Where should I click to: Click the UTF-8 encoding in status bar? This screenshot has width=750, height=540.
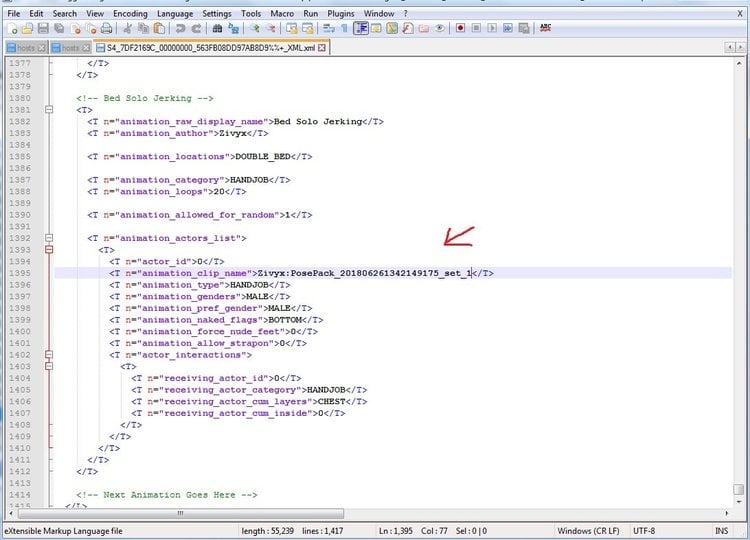[x=644, y=531]
